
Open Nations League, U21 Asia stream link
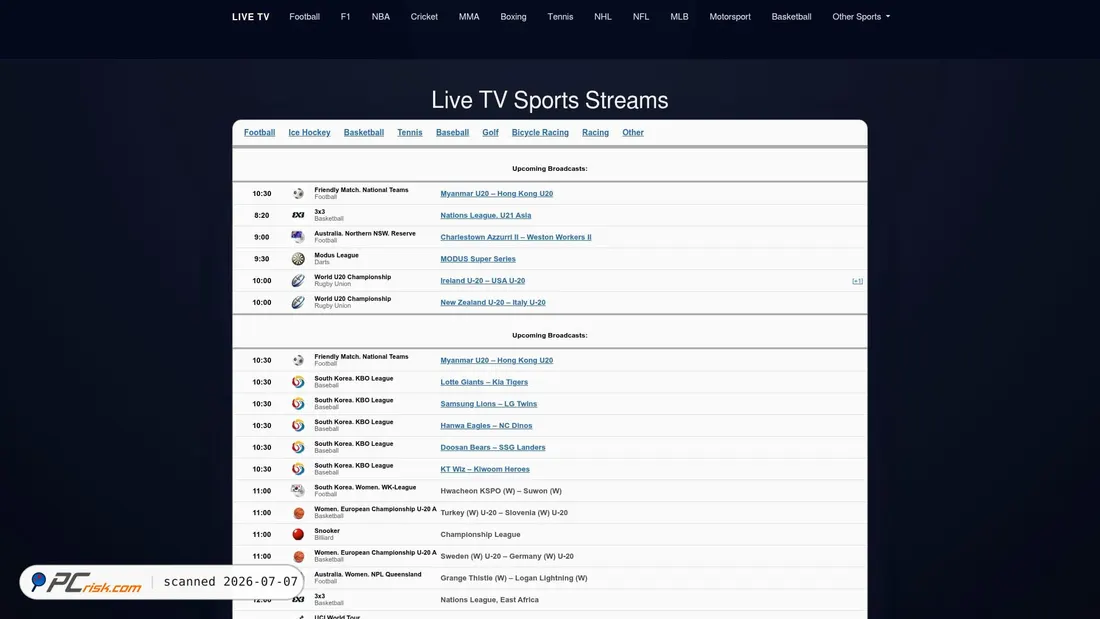click(485, 215)
